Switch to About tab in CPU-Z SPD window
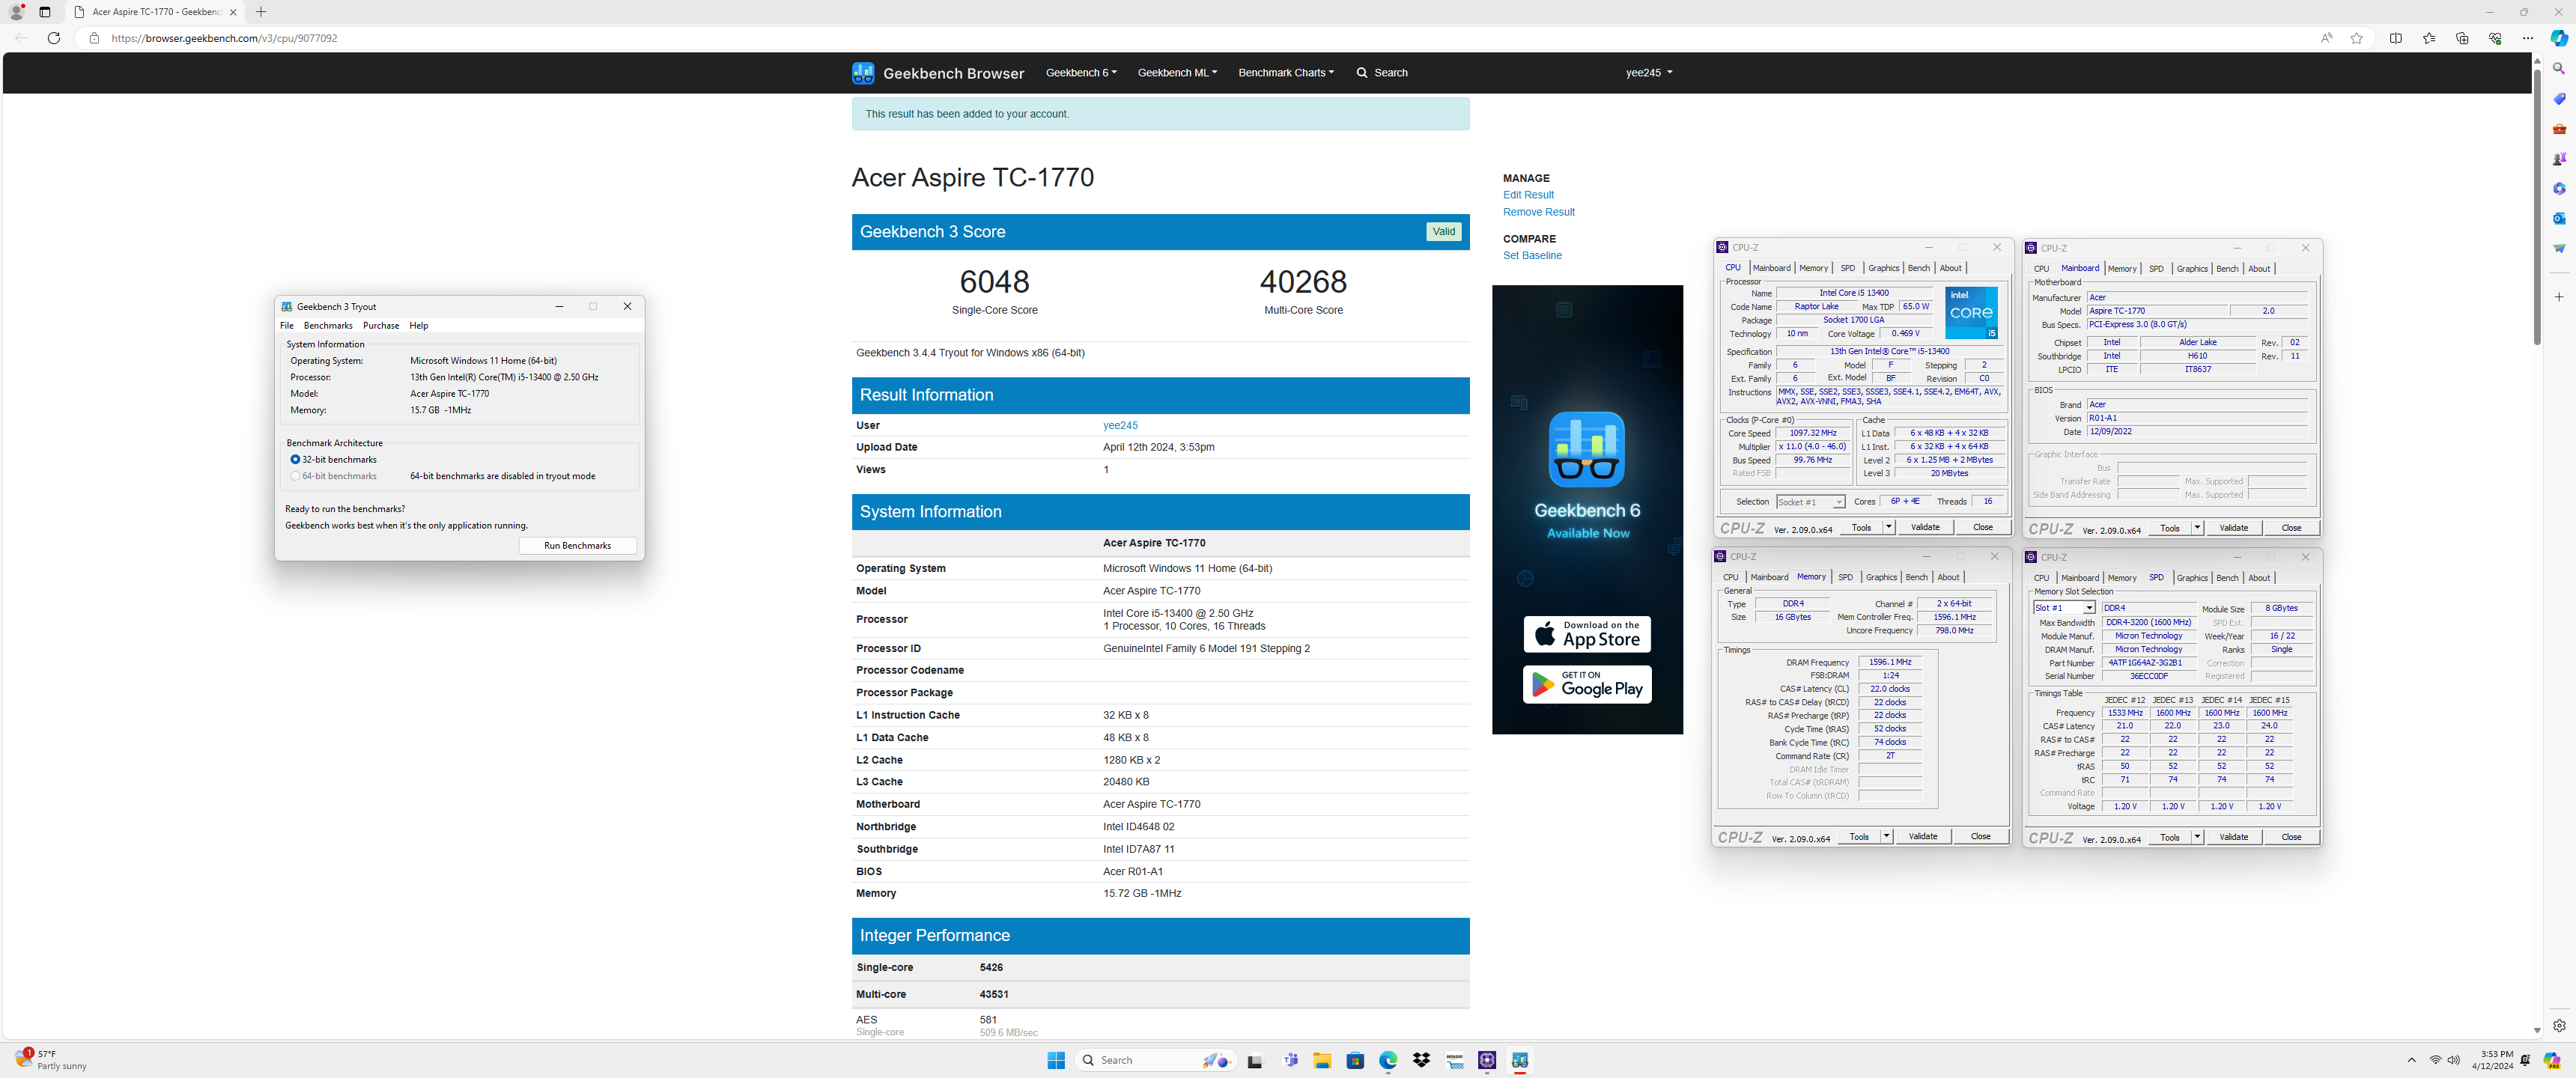 click(2259, 578)
